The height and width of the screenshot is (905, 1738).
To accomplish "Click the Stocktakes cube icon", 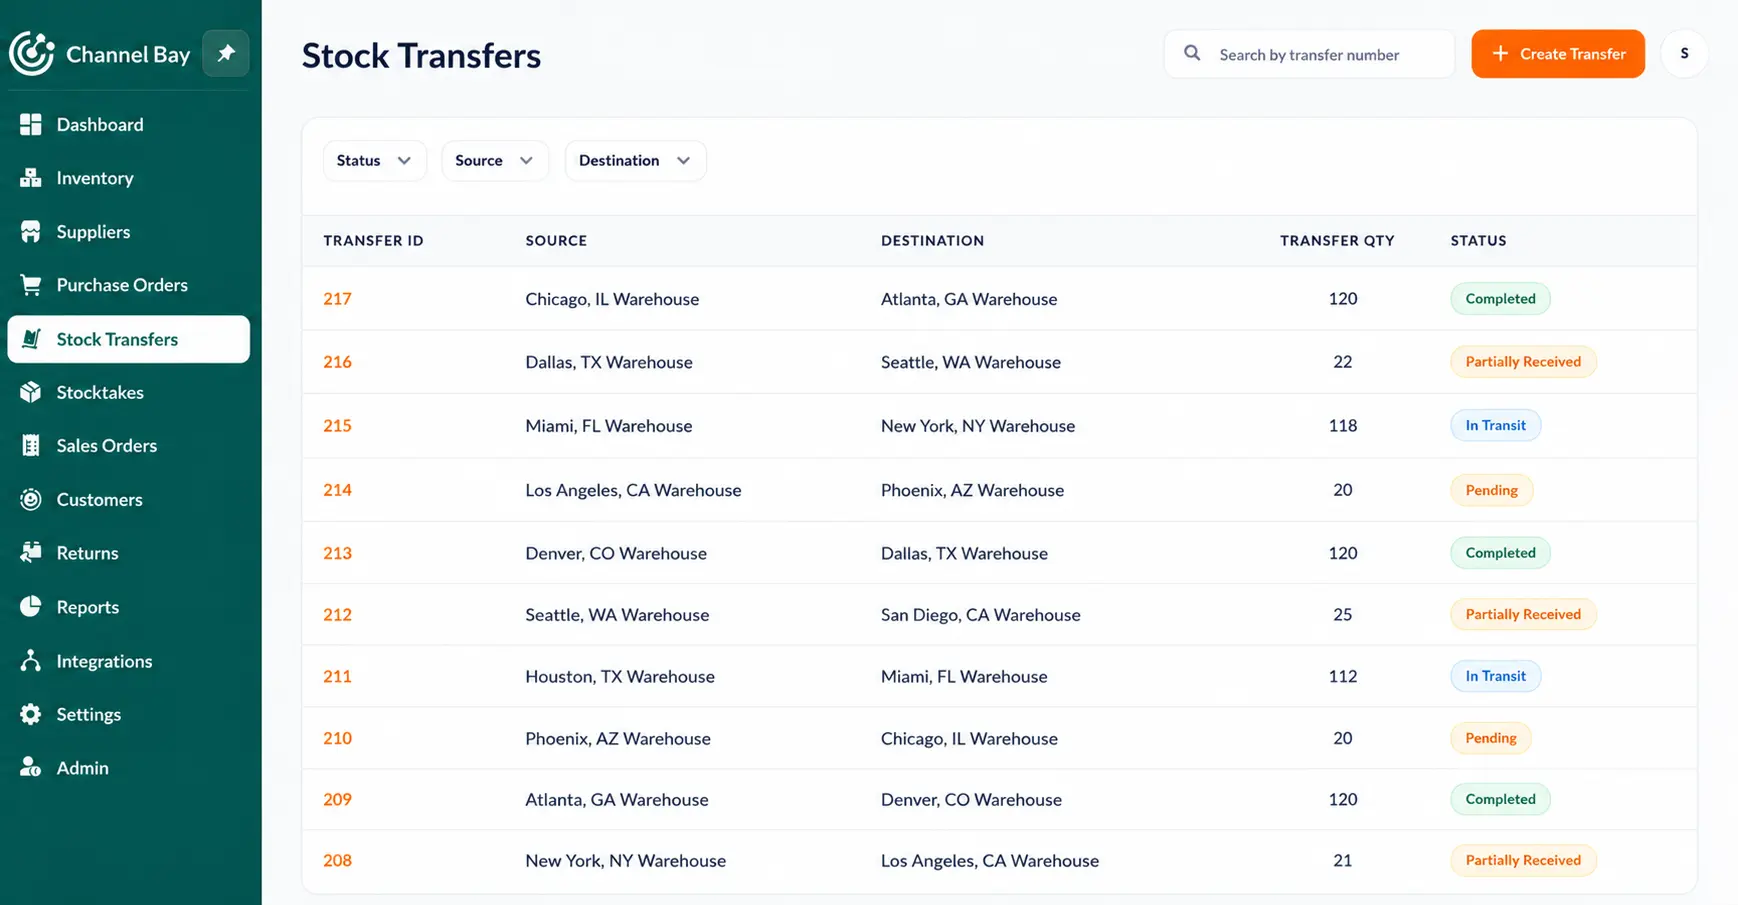I will pyautogui.click(x=31, y=392).
